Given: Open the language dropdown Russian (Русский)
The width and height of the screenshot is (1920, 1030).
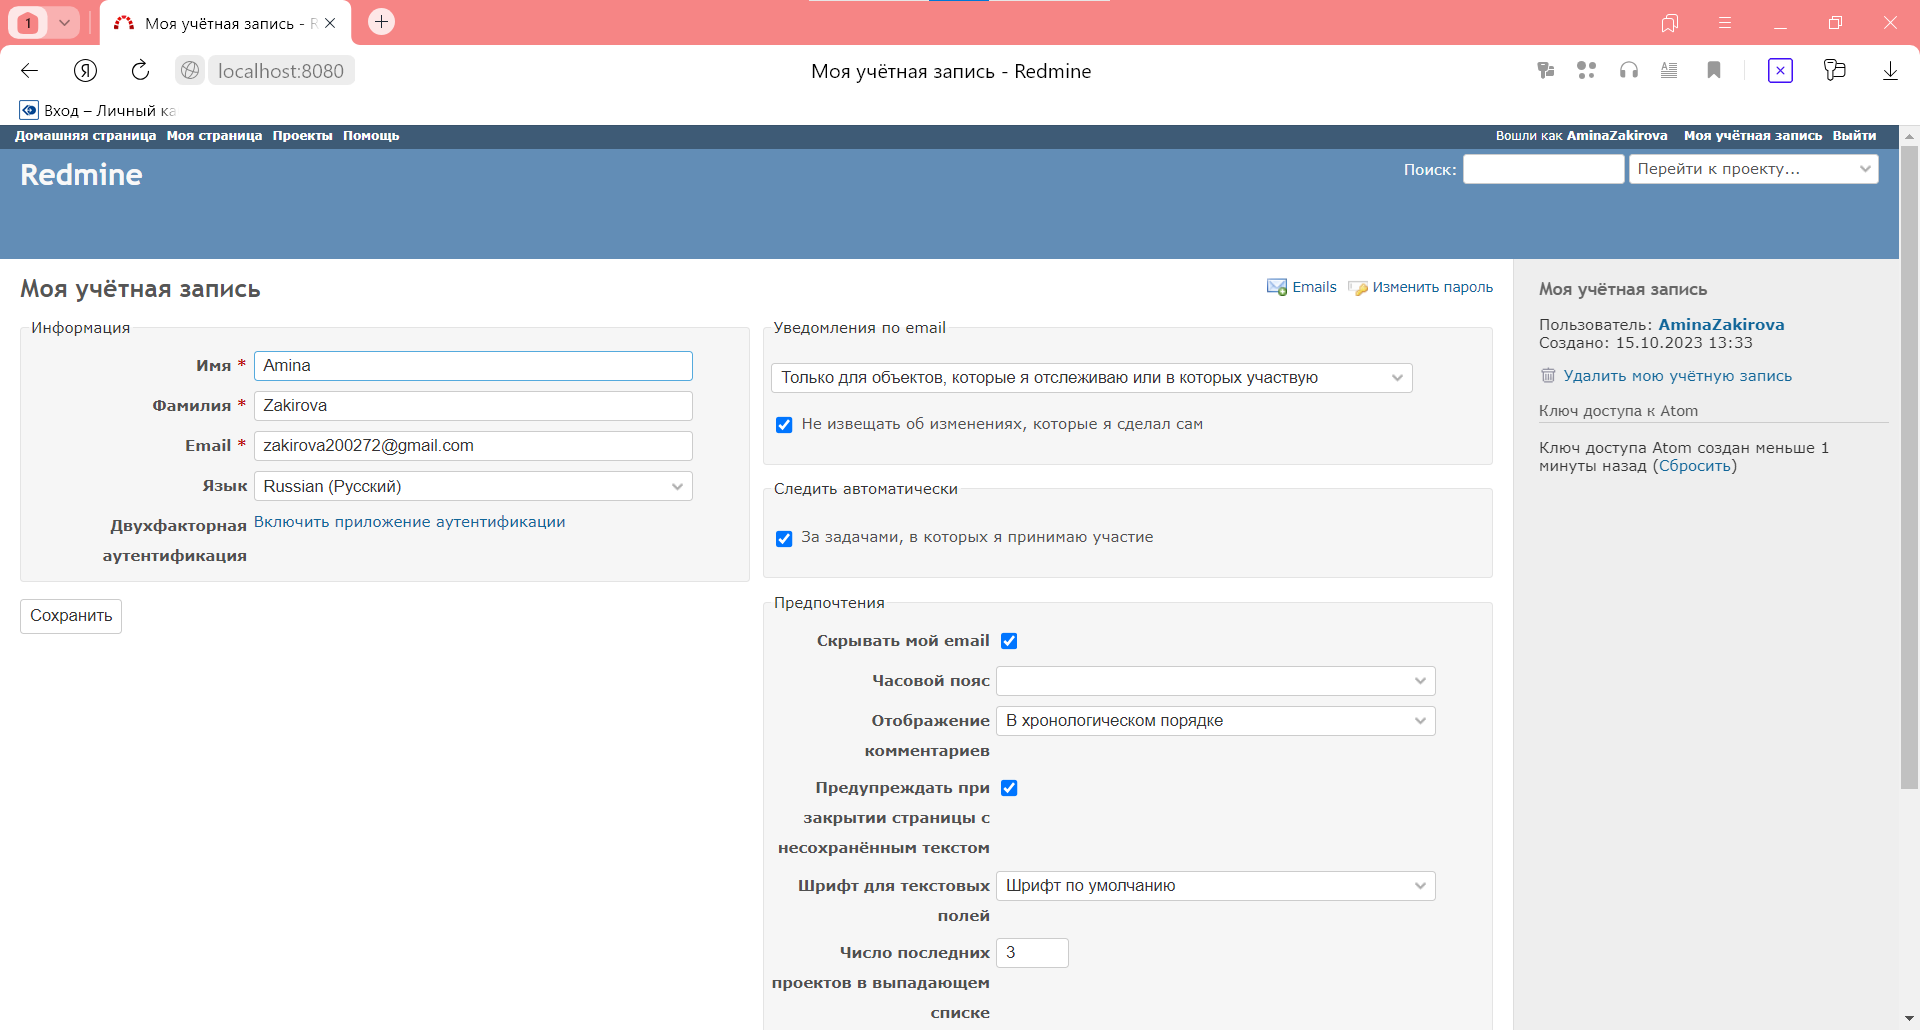Looking at the screenshot, I should point(473,487).
